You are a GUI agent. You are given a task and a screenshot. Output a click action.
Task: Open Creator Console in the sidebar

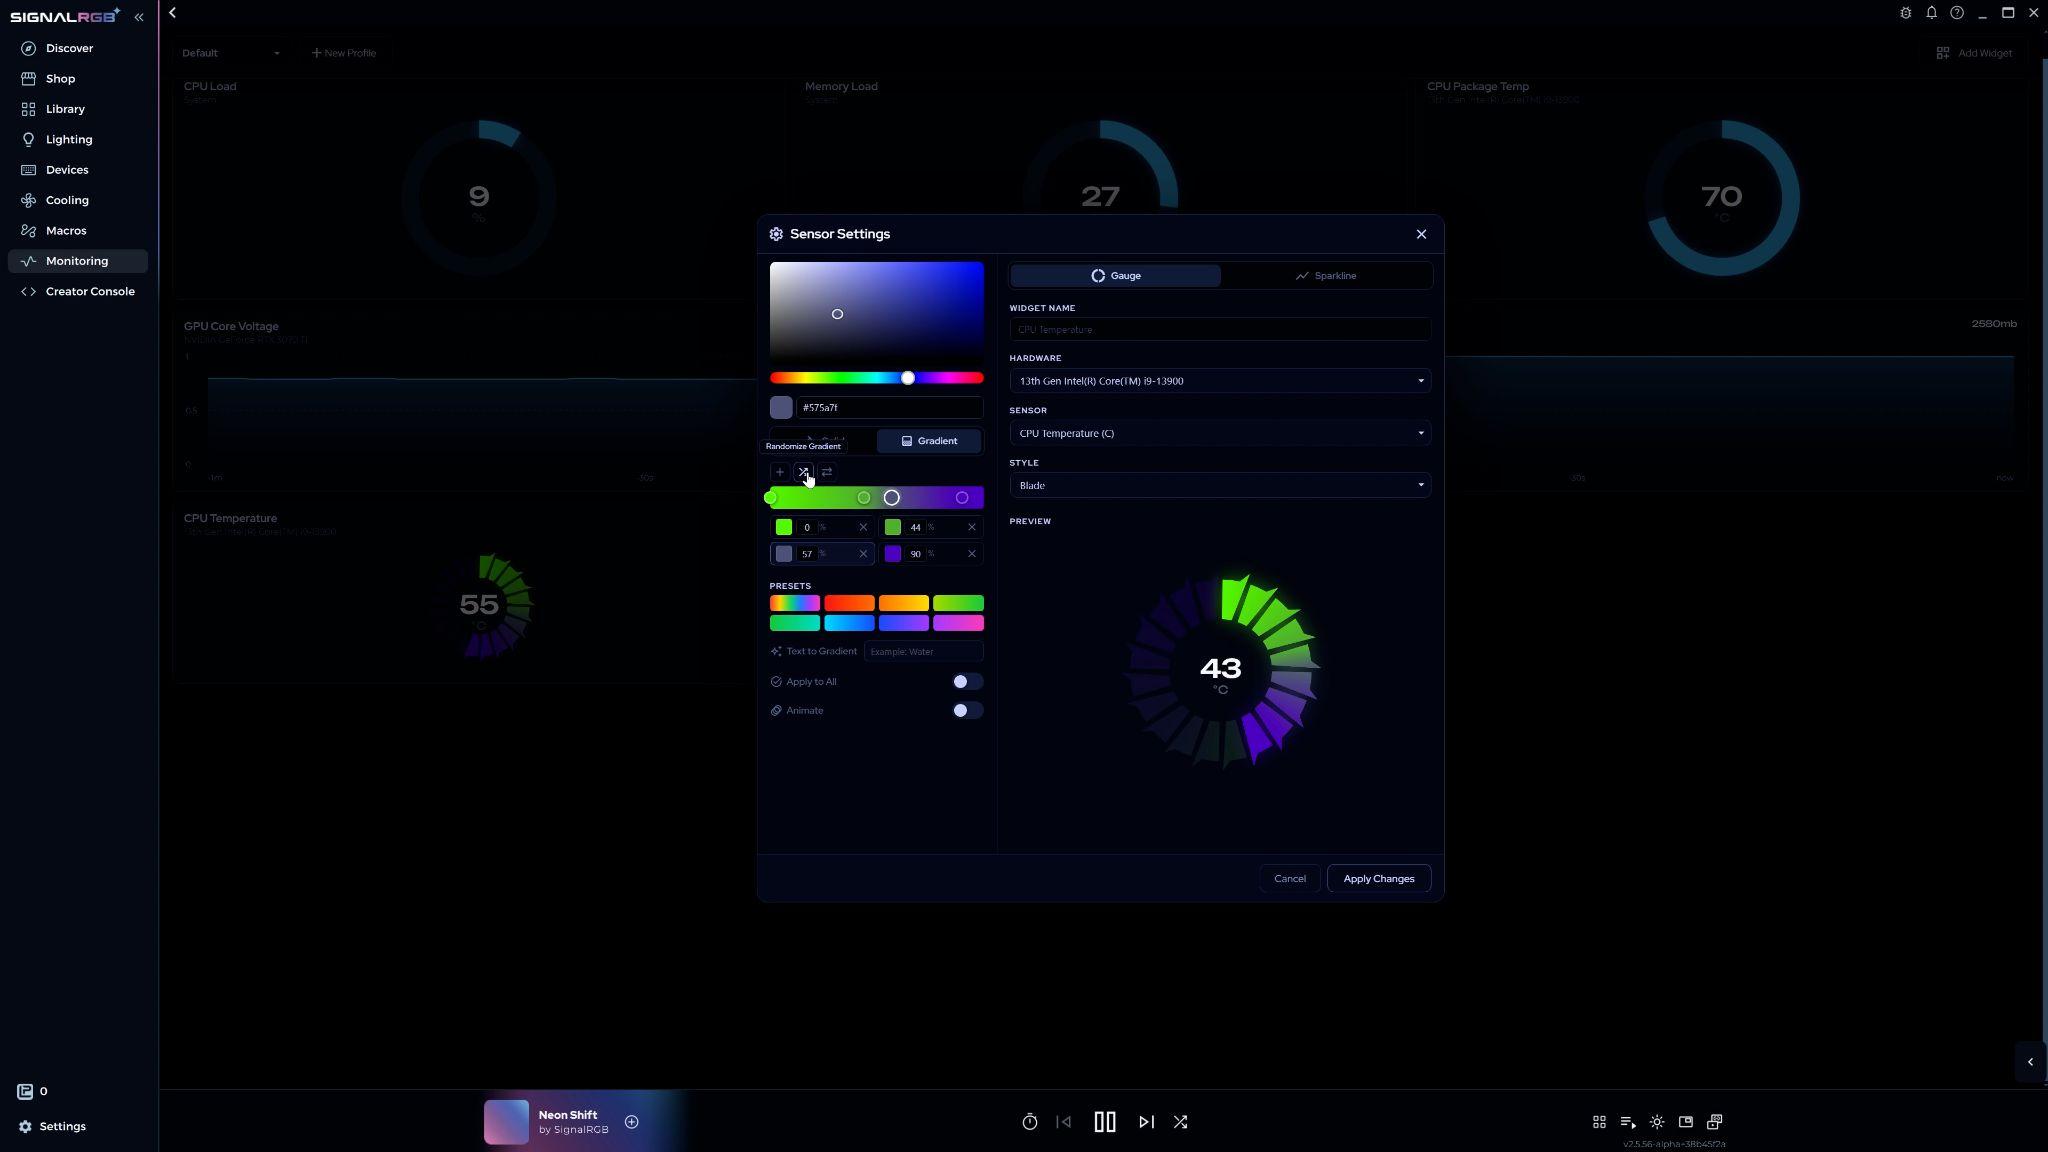(78, 292)
